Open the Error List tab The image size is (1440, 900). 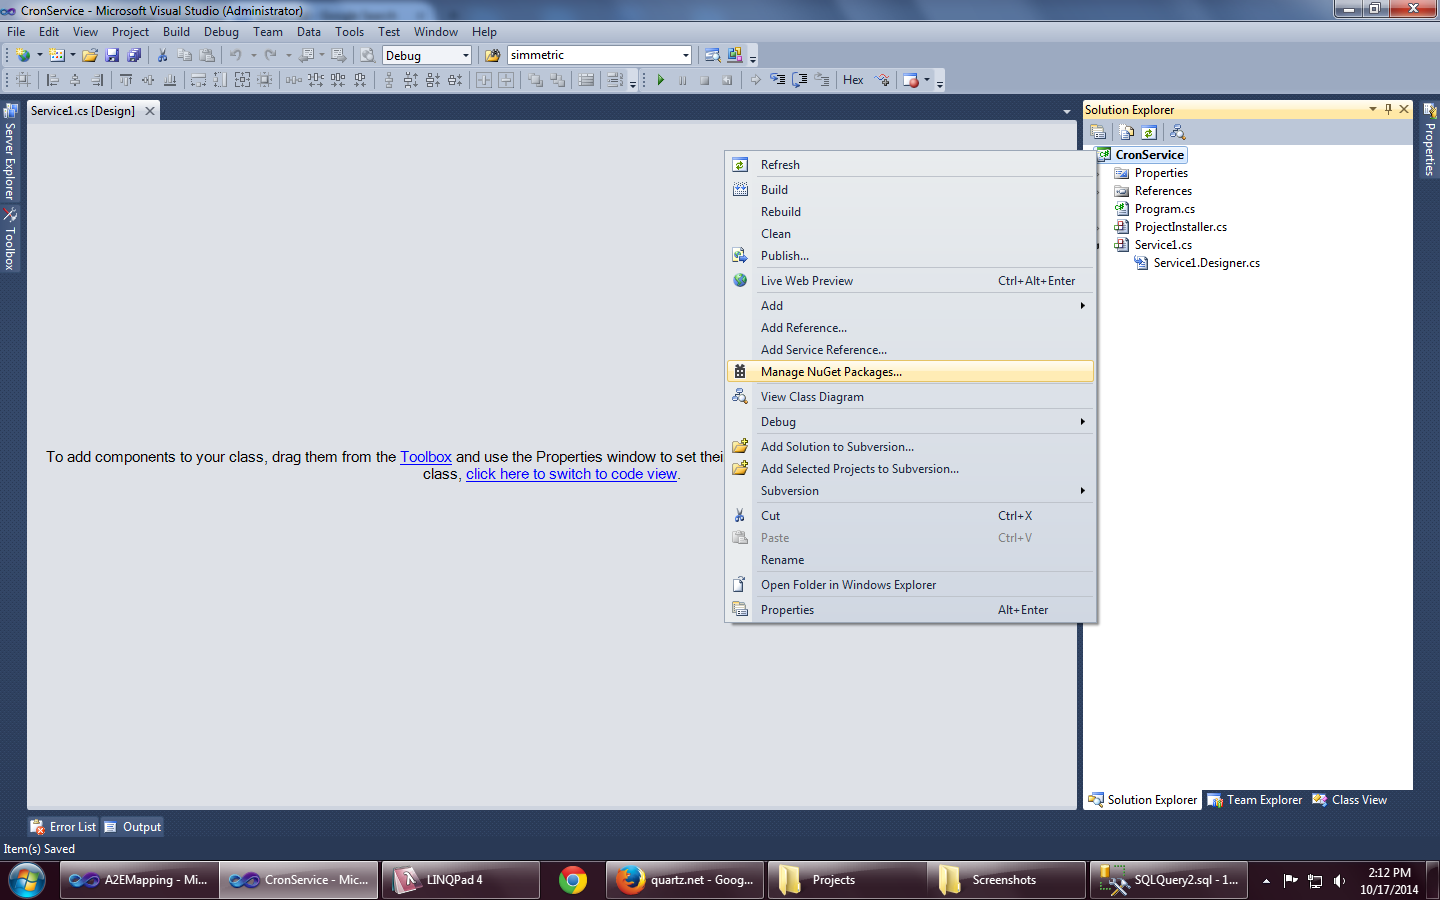tap(63, 827)
